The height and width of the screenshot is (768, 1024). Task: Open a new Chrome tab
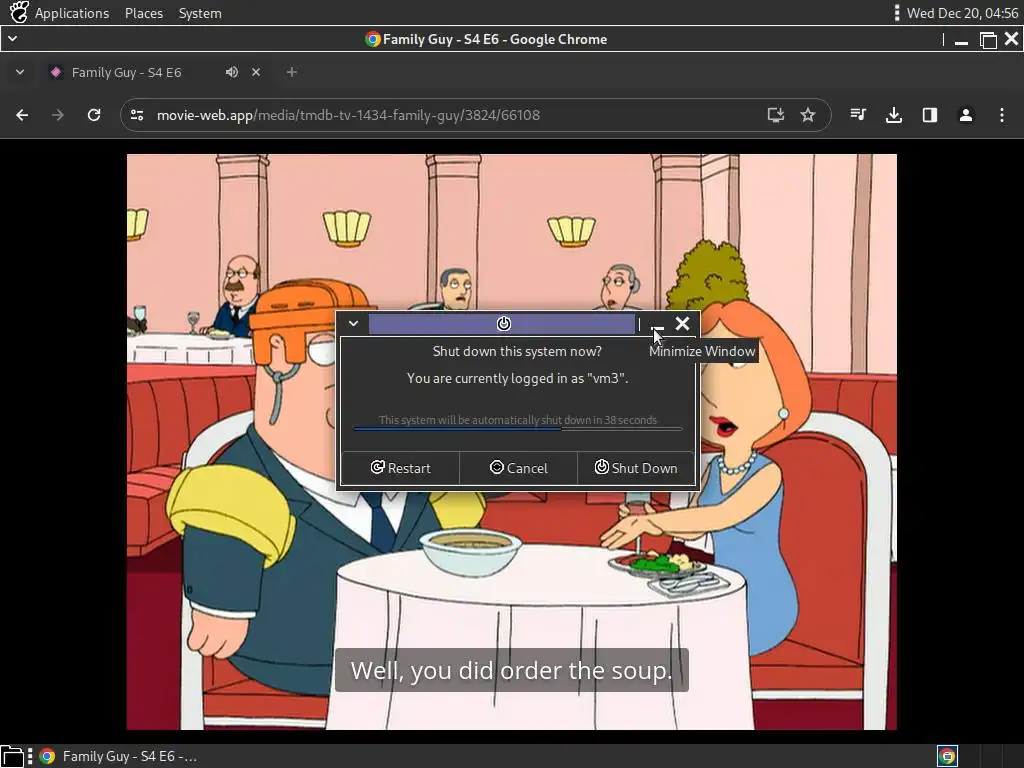coord(292,72)
